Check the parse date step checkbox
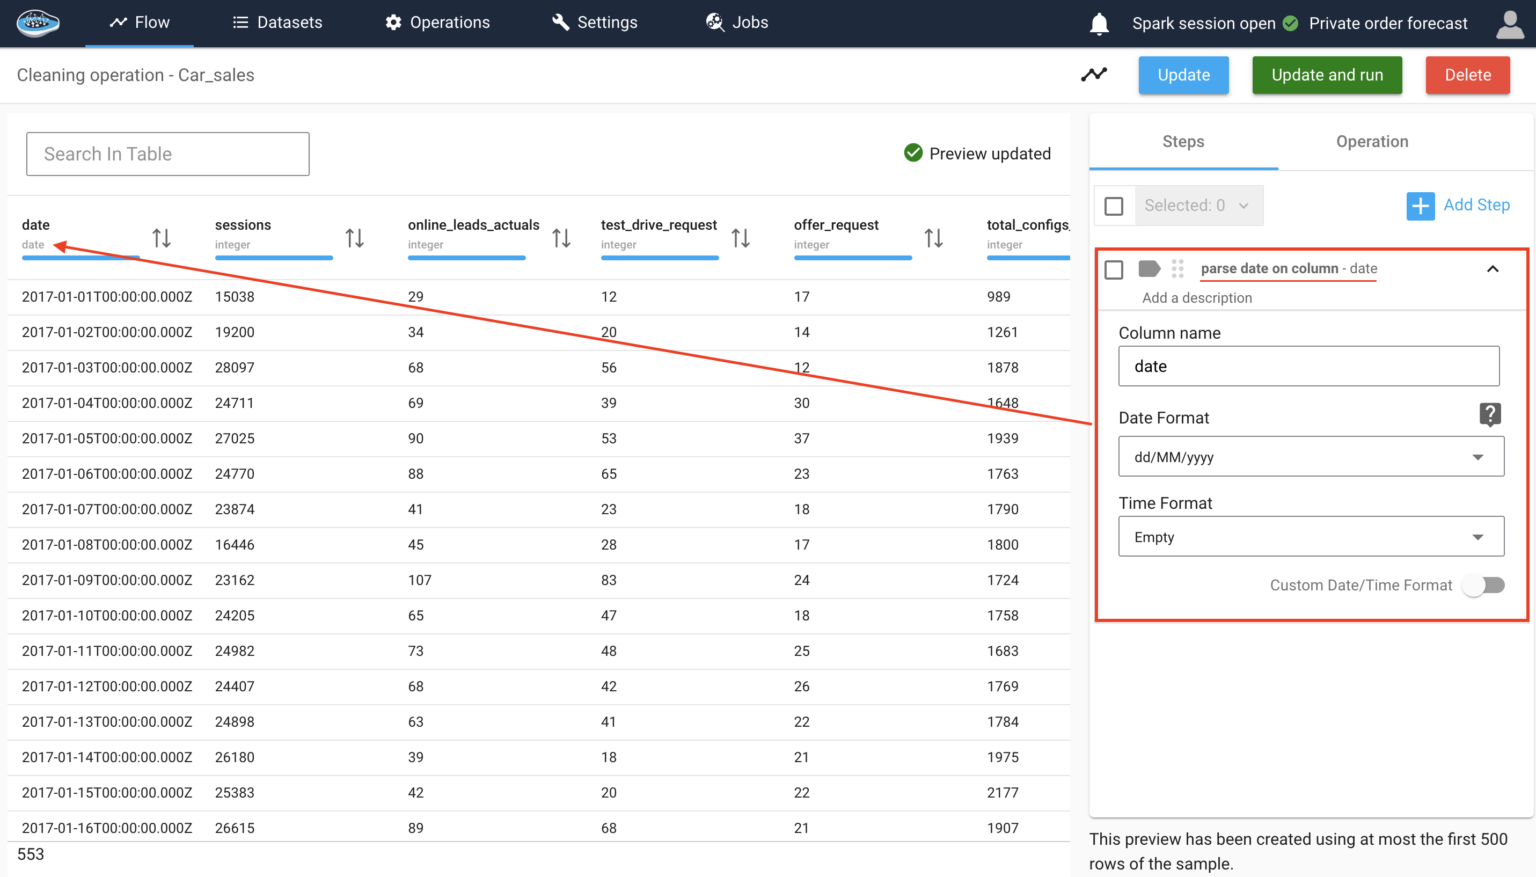The width and height of the screenshot is (1536, 877). point(1114,268)
